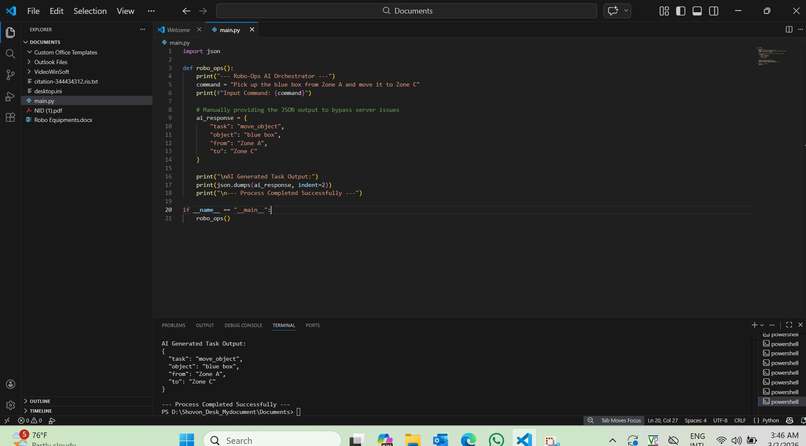Open the overflow menu after View

(x=151, y=11)
